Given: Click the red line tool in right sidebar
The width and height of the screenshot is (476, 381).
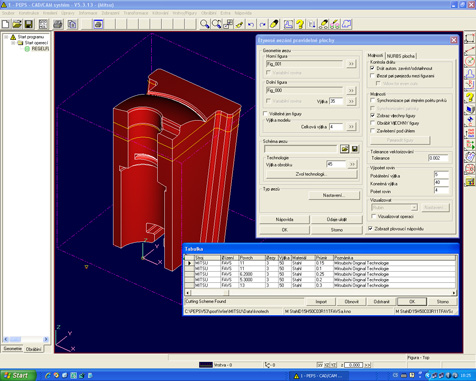Looking at the screenshot, I should [x=470, y=50].
